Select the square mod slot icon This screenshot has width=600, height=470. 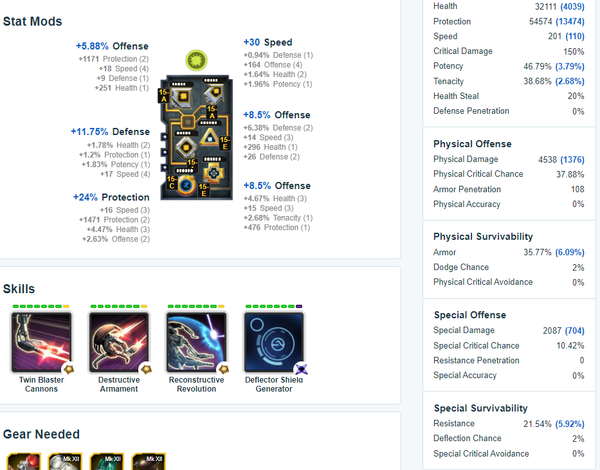(182, 97)
